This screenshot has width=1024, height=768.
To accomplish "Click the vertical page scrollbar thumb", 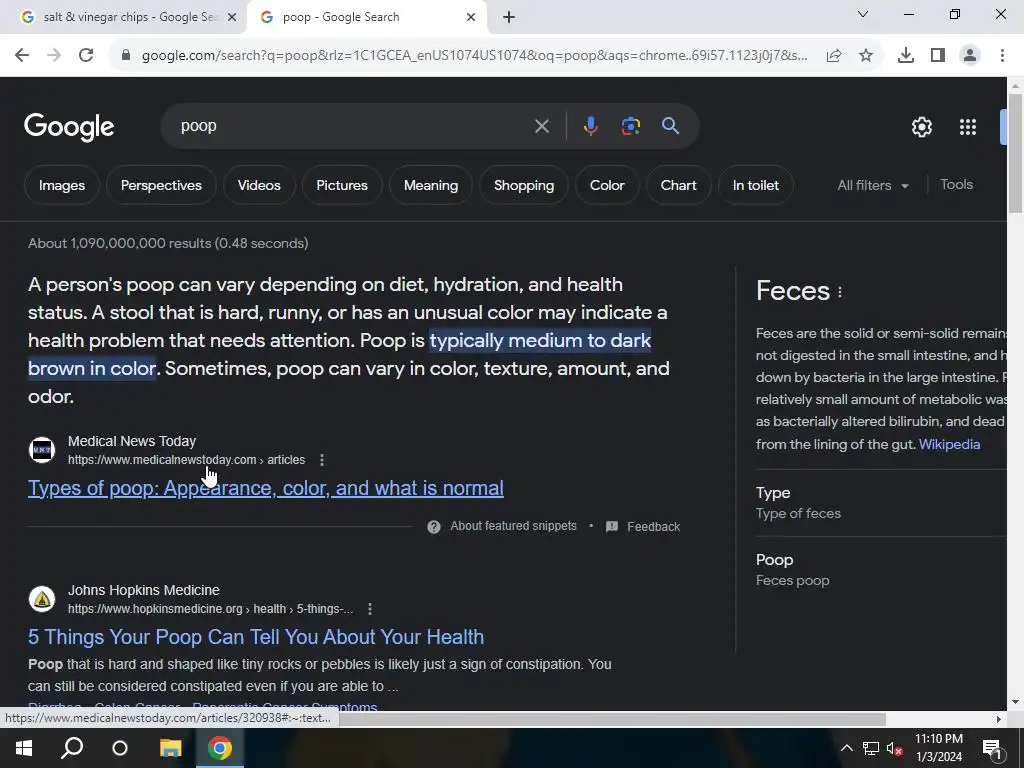I will pos(1015,153).
